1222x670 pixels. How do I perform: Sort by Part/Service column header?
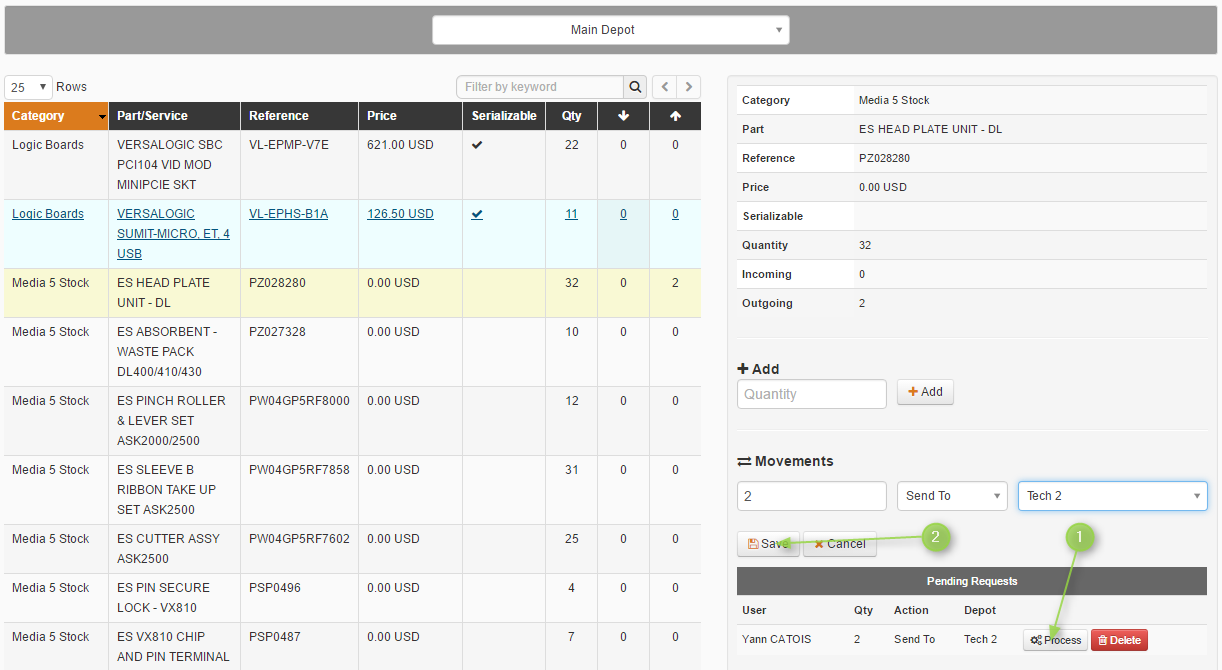(174, 116)
